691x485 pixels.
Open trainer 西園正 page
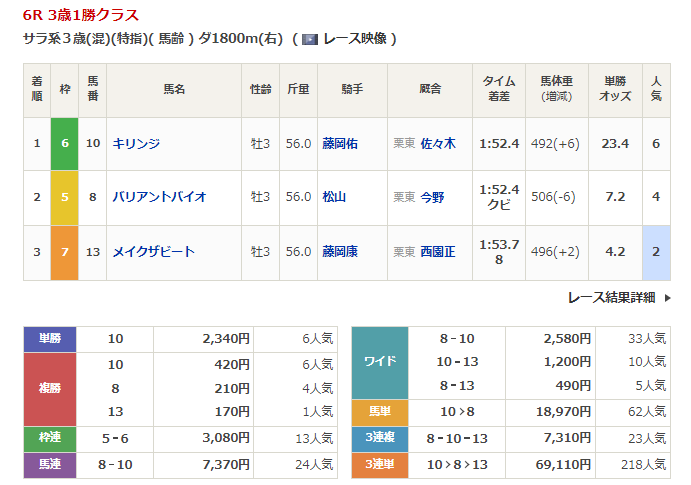[x=438, y=252]
